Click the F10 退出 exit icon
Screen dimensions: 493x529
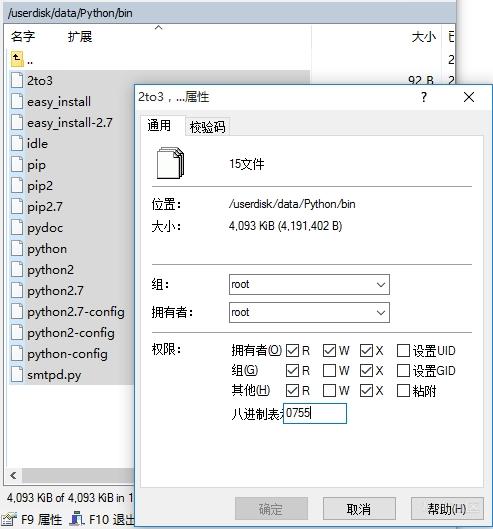coord(78,519)
